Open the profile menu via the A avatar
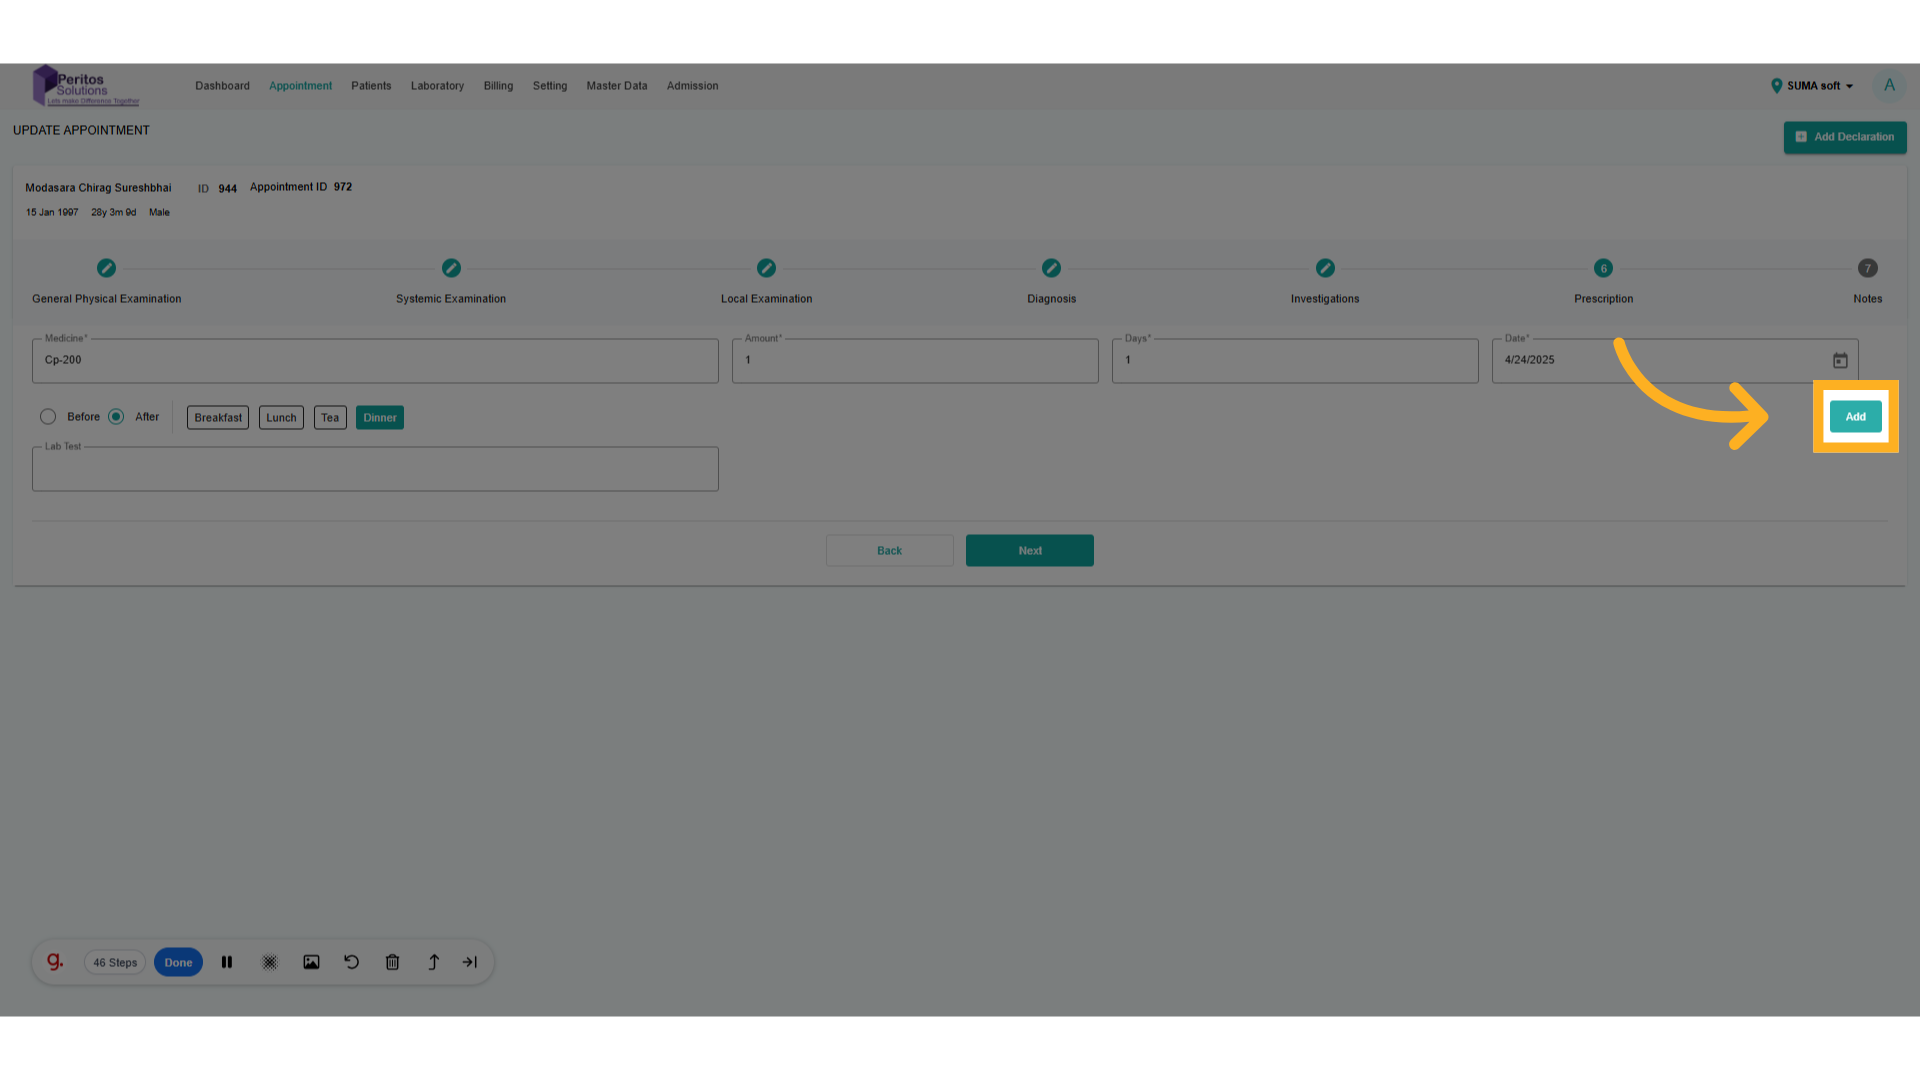Viewport: 1920px width, 1080px height. point(1889,86)
